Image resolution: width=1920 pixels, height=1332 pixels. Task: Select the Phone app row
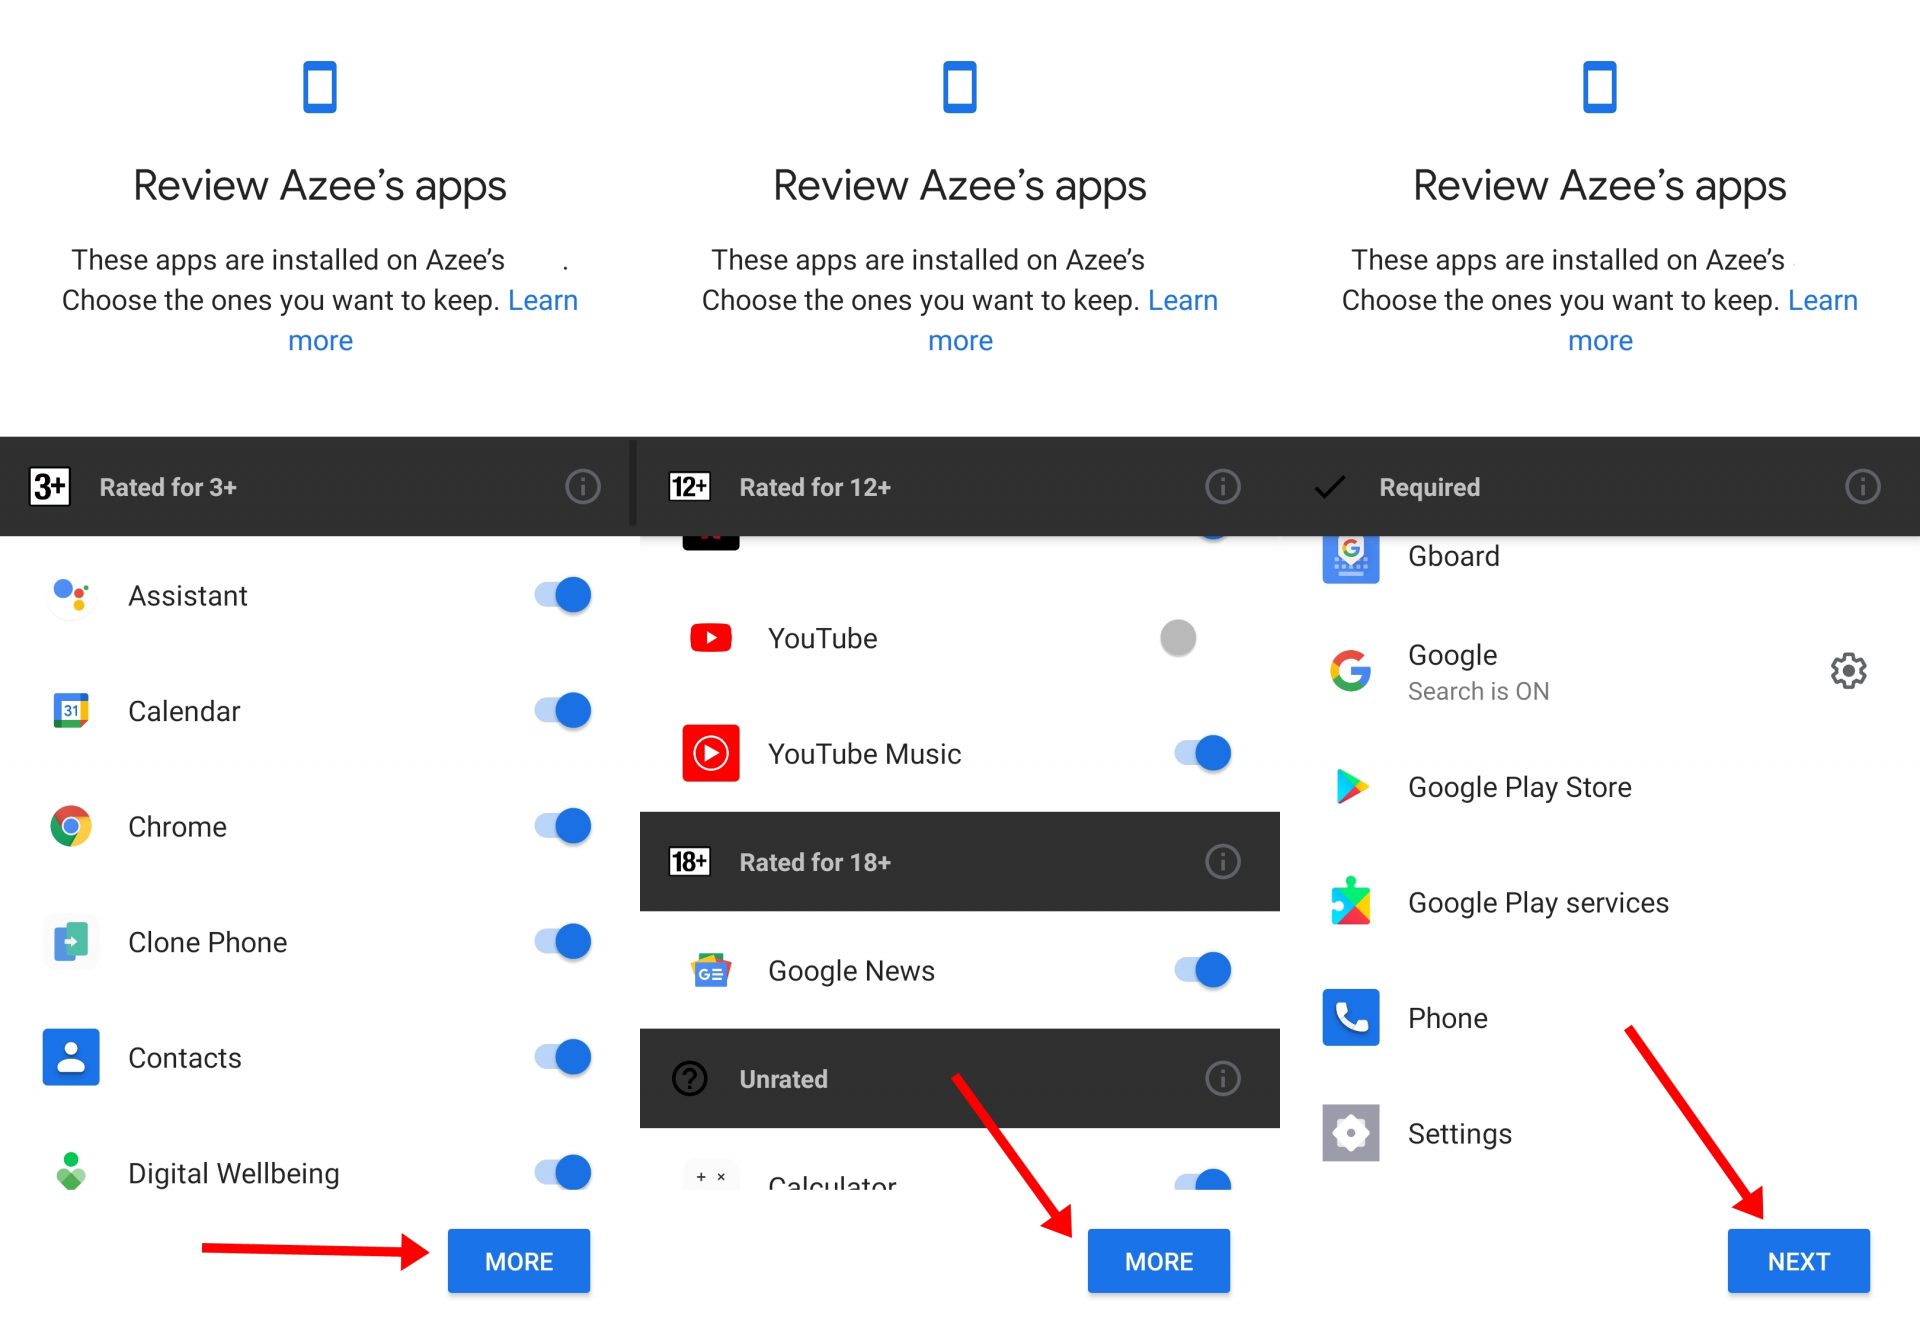1448,1018
